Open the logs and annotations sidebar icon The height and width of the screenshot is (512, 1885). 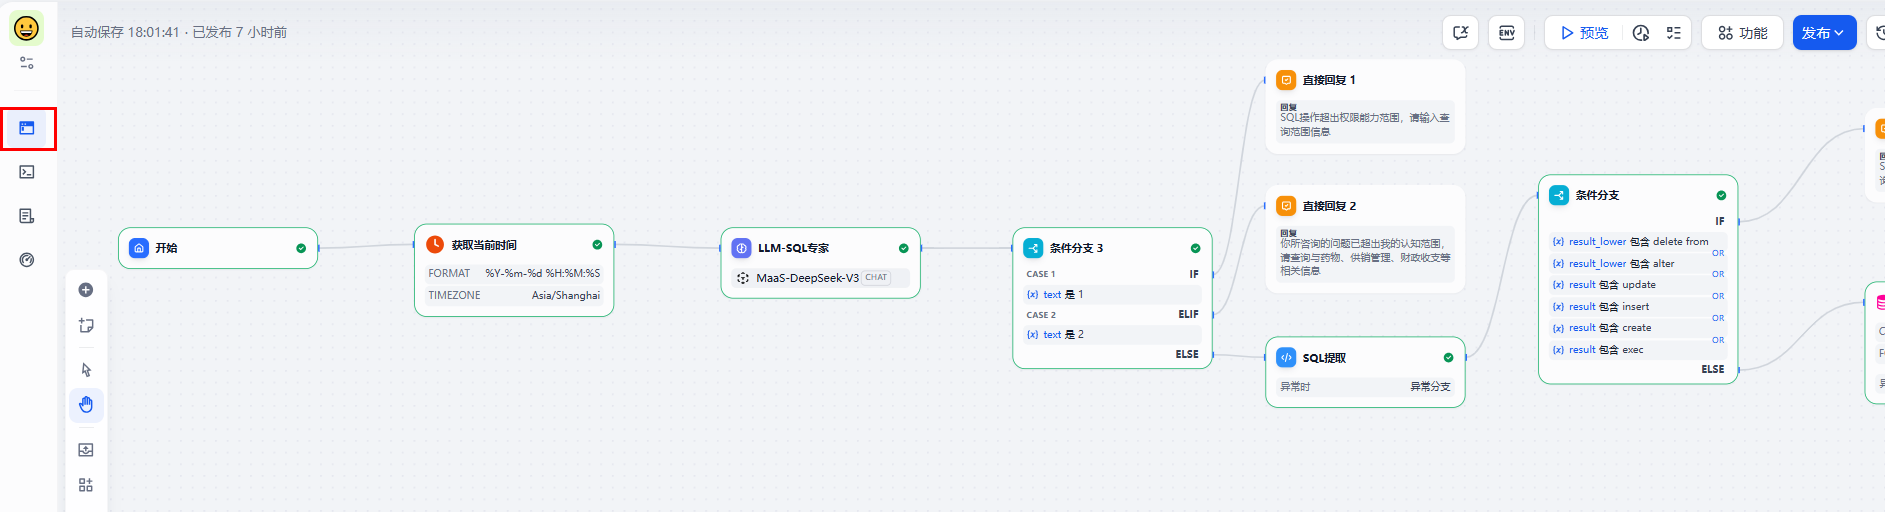27,216
